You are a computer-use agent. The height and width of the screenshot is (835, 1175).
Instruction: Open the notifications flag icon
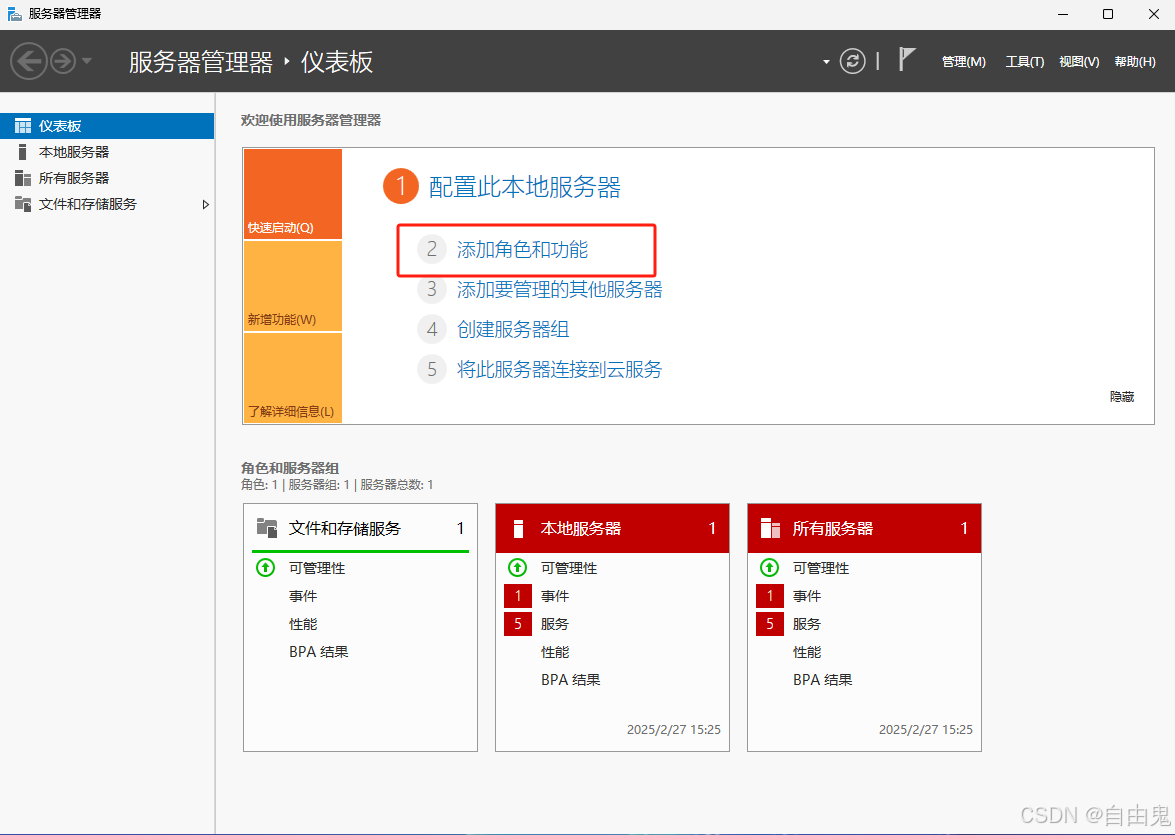click(x=907, y=59)
